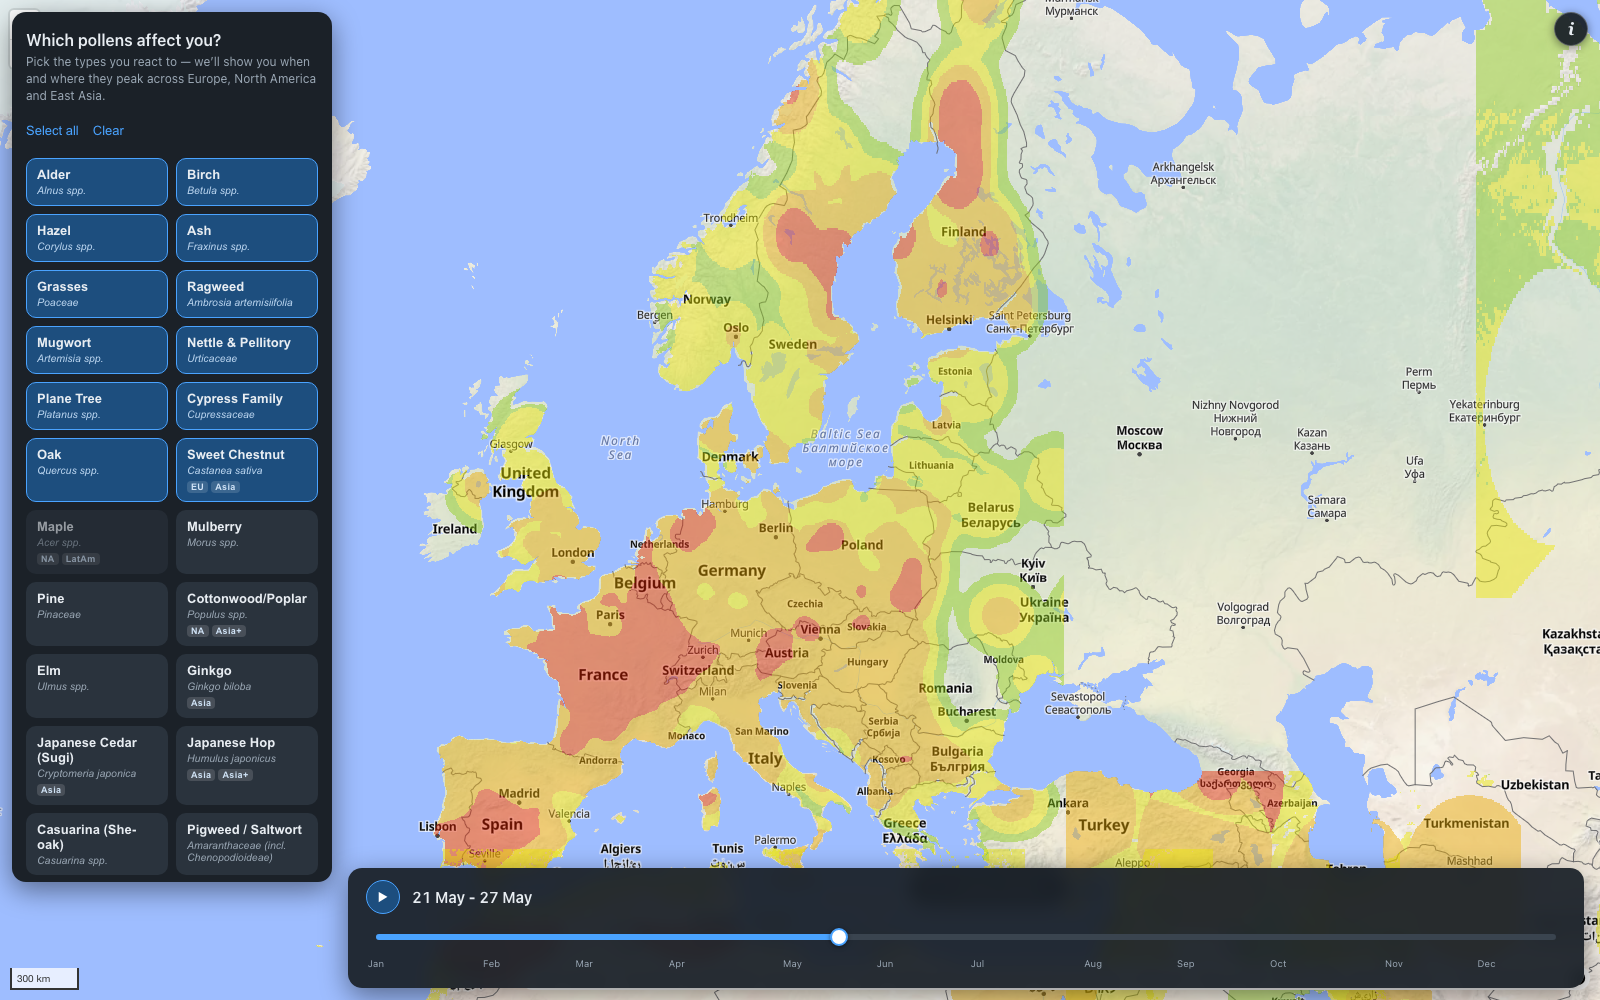Jump timeline to Sep label
Image resolution: width=1600 pixels, height=1000 pixels.
[x=1186, y=964]
